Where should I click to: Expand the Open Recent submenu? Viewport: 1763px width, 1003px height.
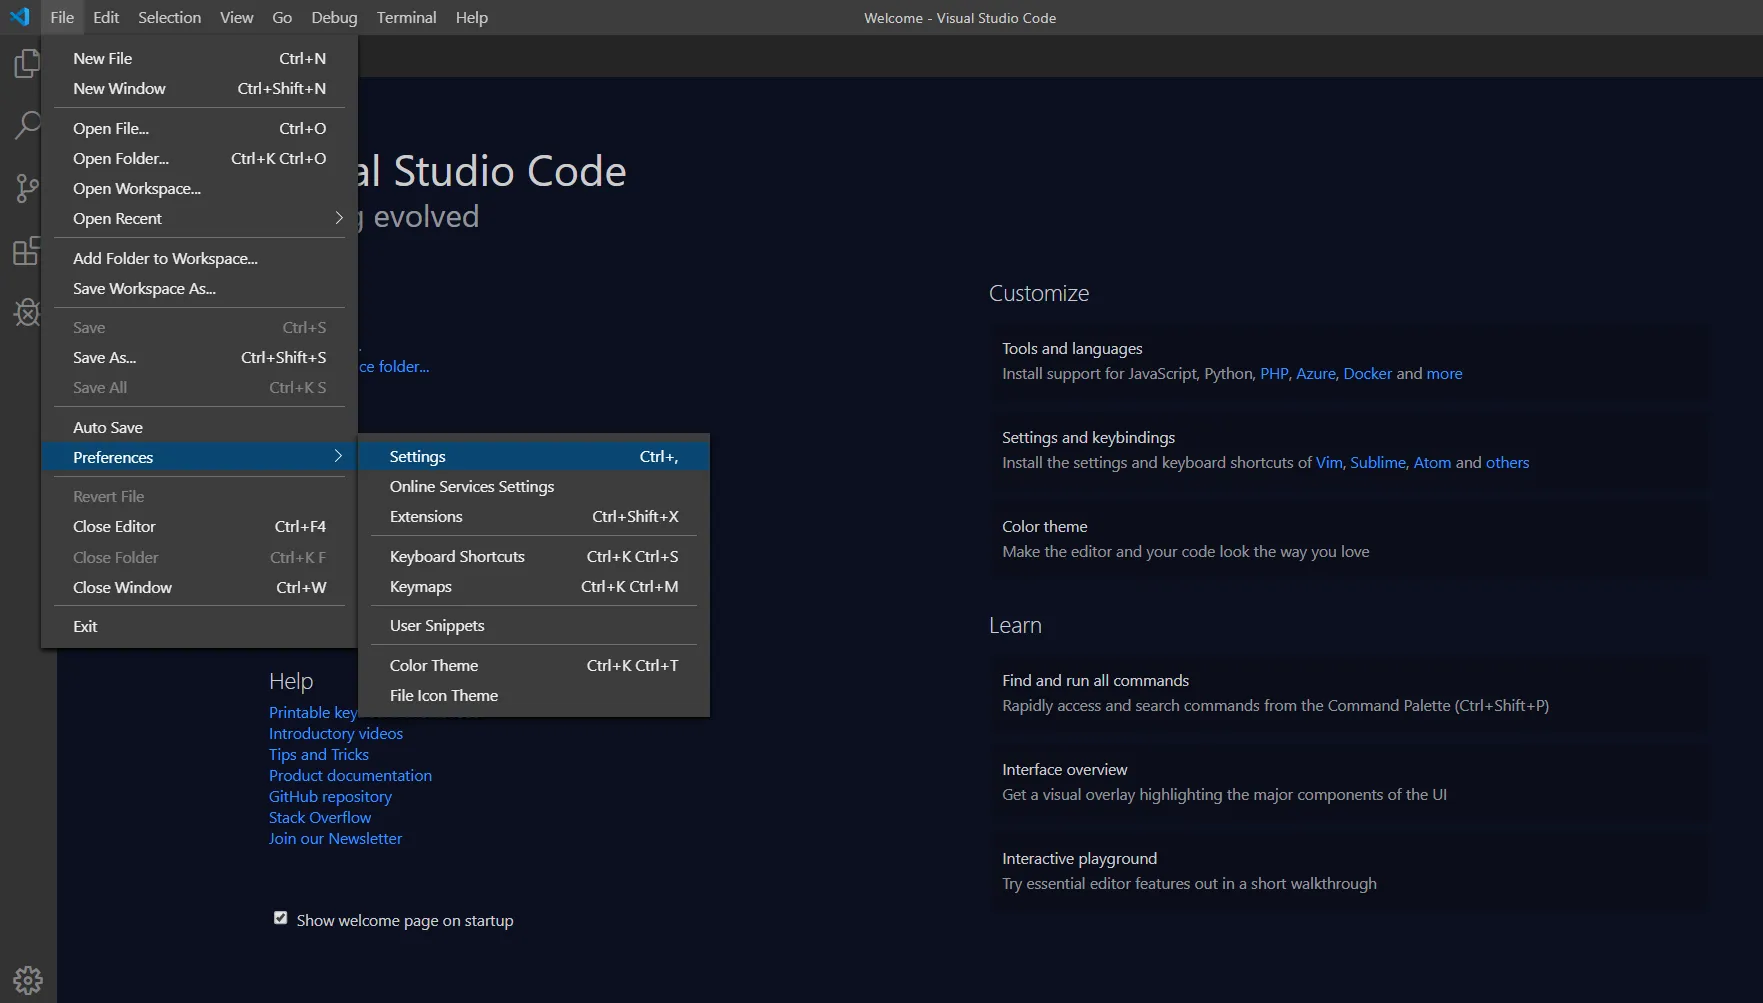point(117,218)
